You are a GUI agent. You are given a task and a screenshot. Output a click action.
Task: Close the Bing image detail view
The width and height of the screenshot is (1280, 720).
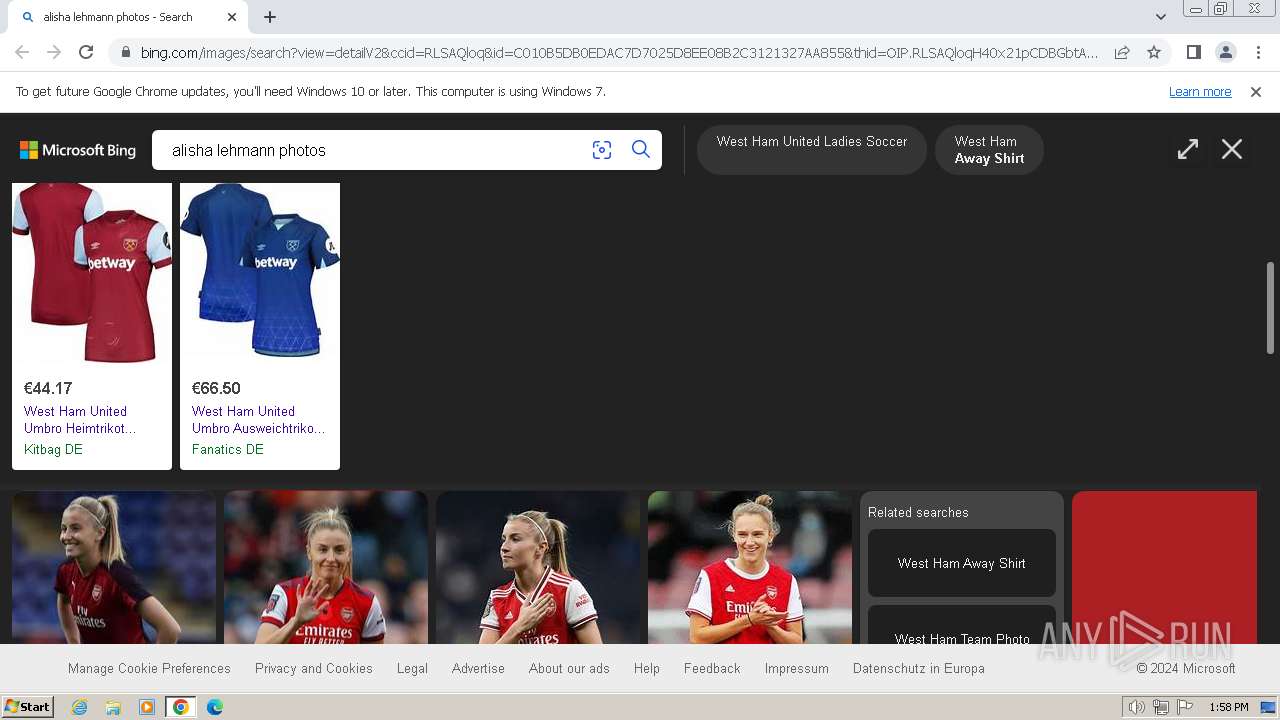[x=1232, y=149]
